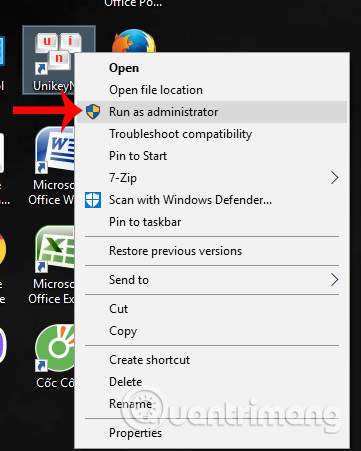The width and height of the screenshot is (361, 451).
Task: Select Run as administrator
Action: [212, 112]
